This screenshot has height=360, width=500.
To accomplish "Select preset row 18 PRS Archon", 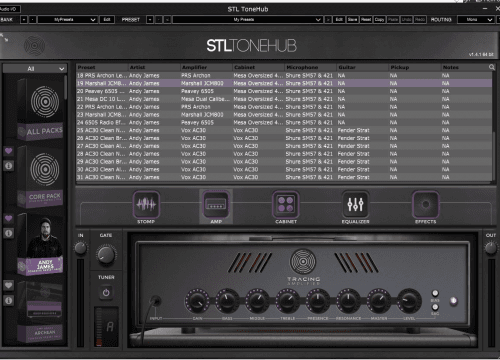I will (x=284, y=75).
